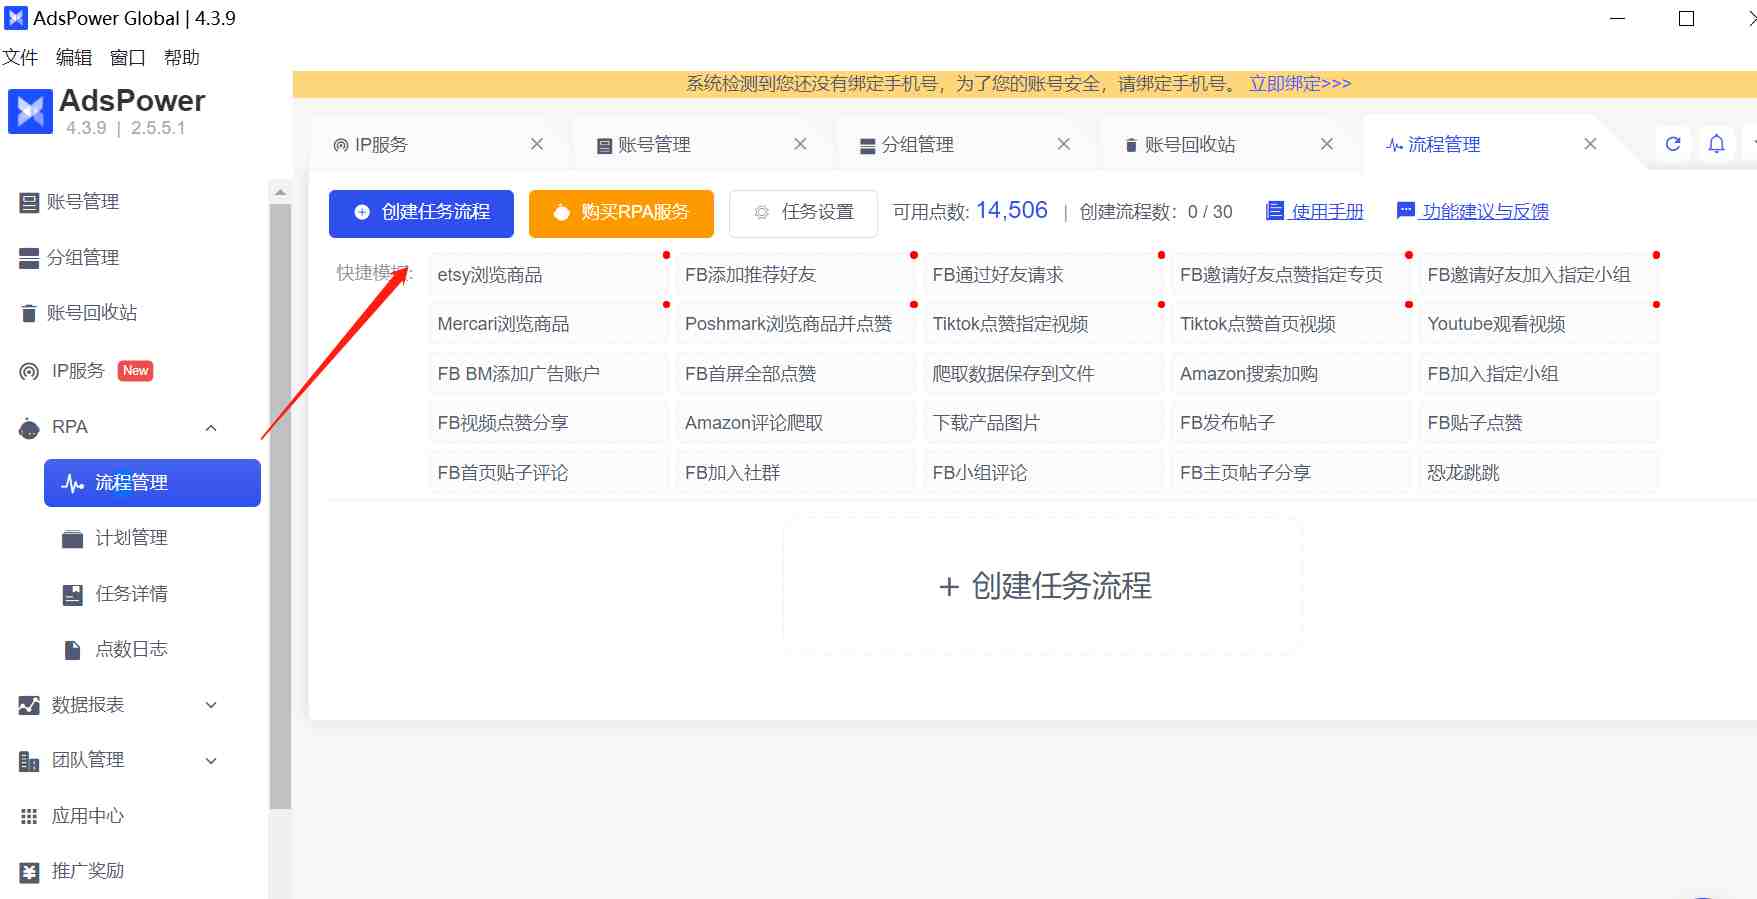
Task: Click the 推广奖励 icon in sidebar
Action: click(x=29, y=872)
